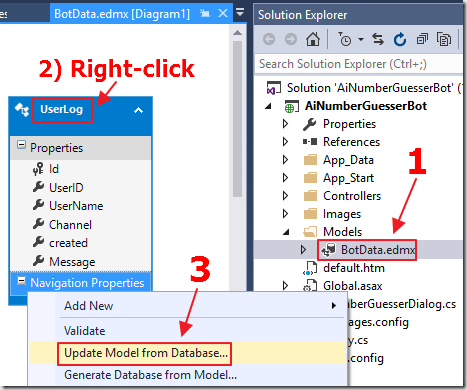Screen dimensions: 467x390
Task: Click the Solution Explorer panel title
Action: tap(302, 15)
